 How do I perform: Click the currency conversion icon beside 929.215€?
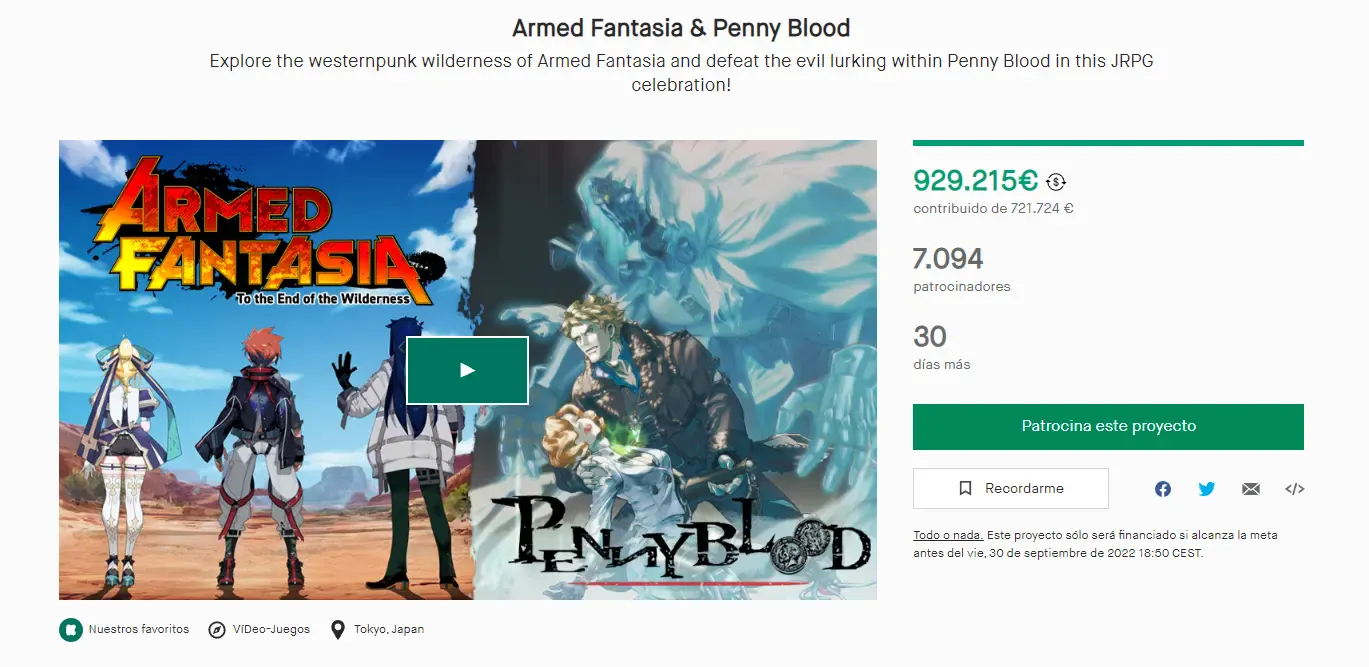1057,182
